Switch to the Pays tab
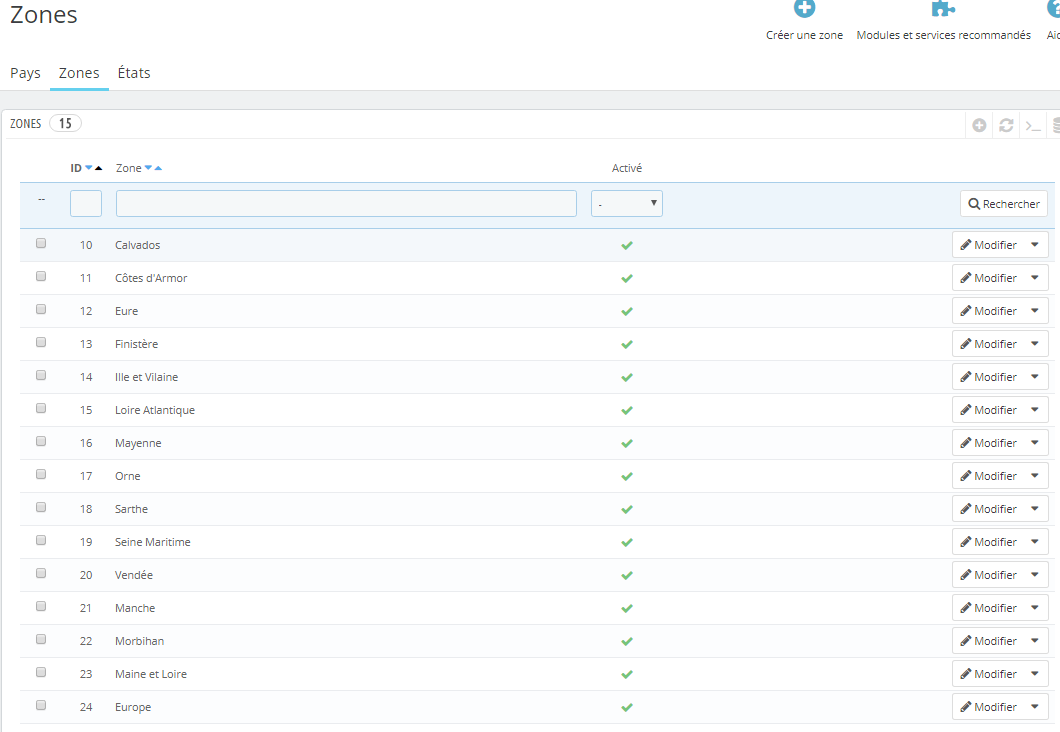The image size is (1060, 732). point(25,73)
